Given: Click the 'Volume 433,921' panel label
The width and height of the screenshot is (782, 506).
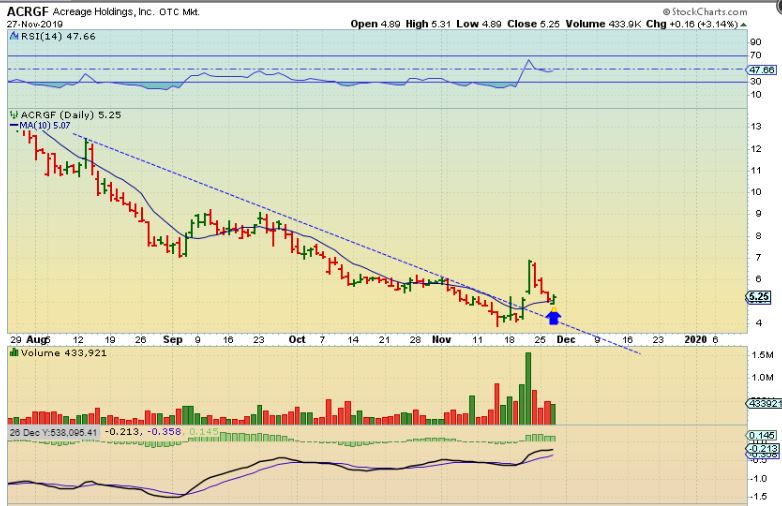Looking at the screenshot, I should (64, 353).
